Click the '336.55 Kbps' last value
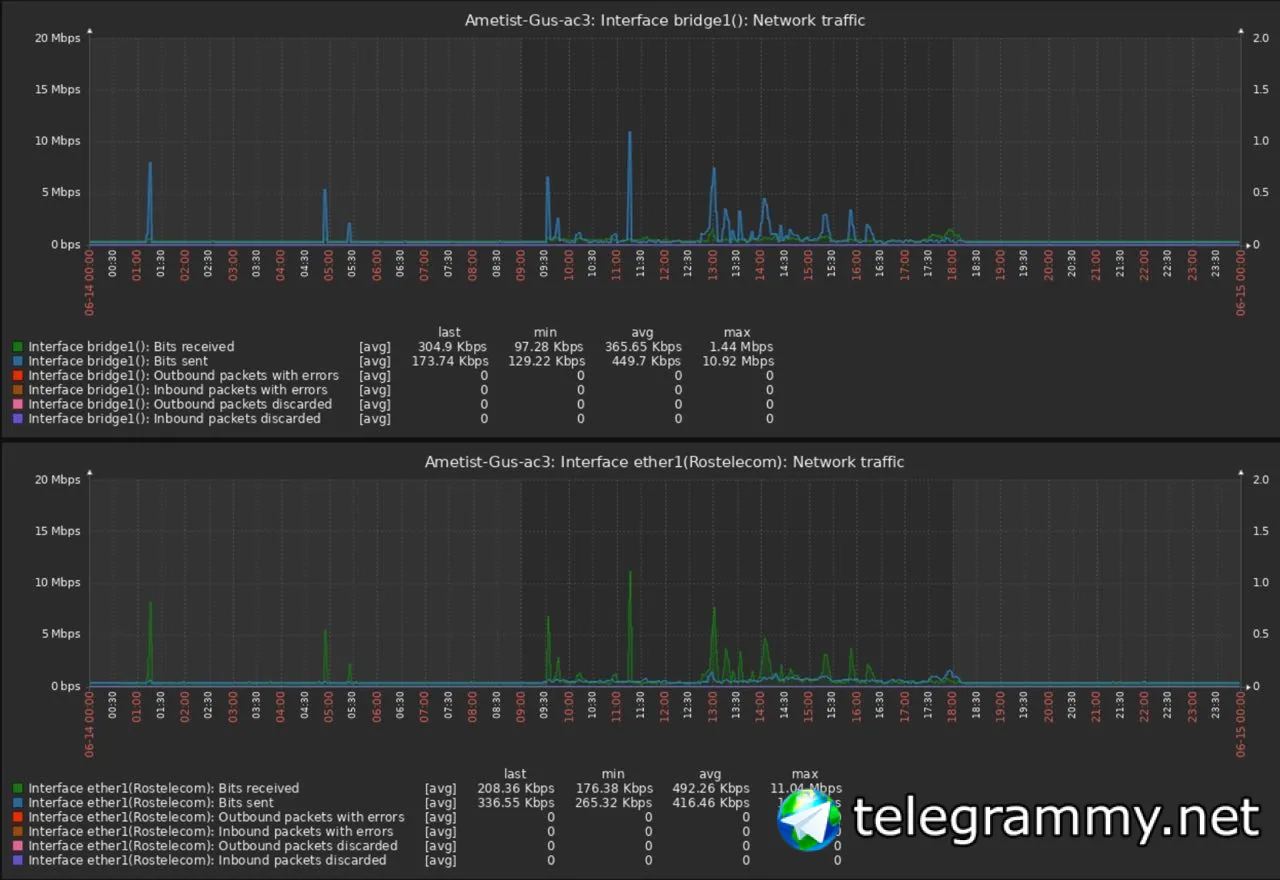Screen dimensions: 1280x880 click(x=516, y=803)
